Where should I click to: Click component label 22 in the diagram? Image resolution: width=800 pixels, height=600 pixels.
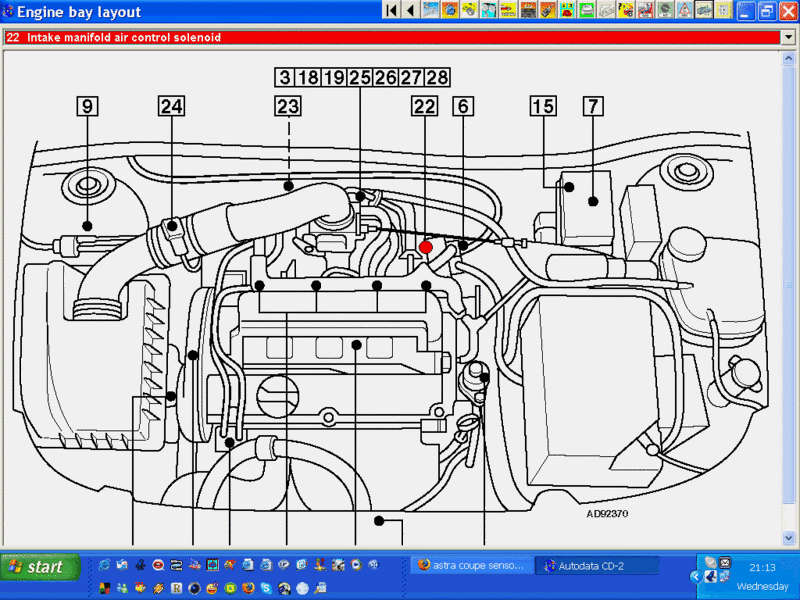(x=424, y=105)
